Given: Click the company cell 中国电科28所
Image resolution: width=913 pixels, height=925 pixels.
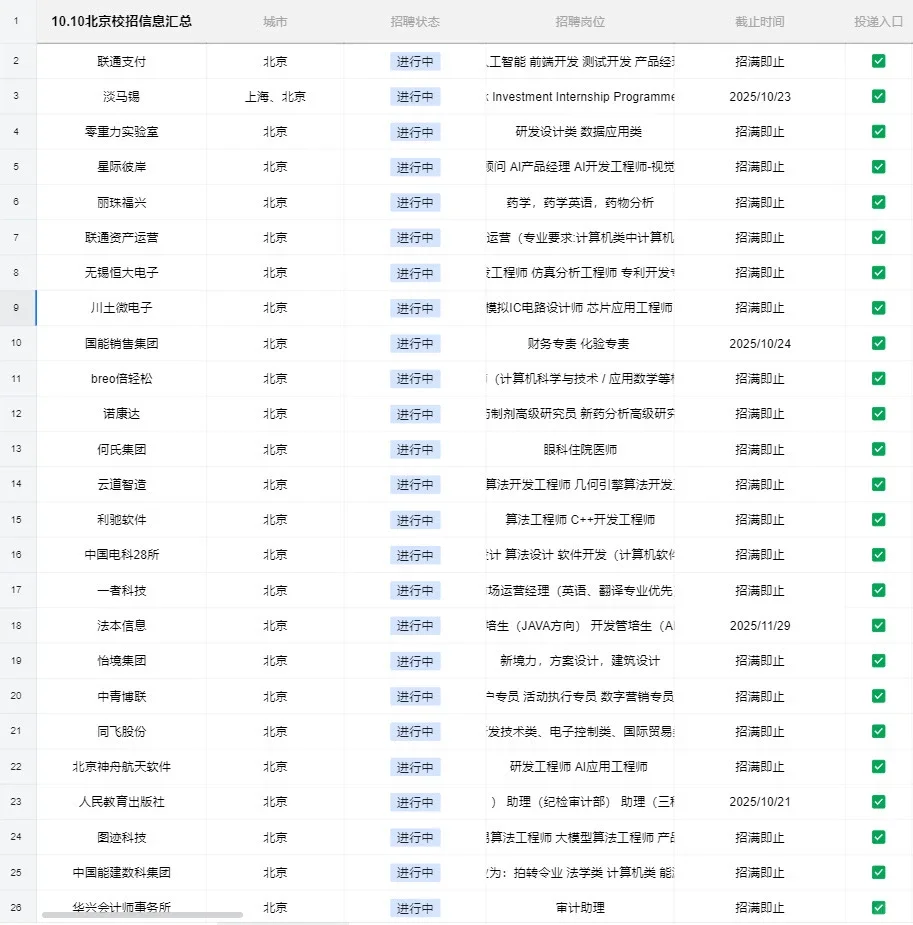Looking at the screenshot, I should (121, 555).
